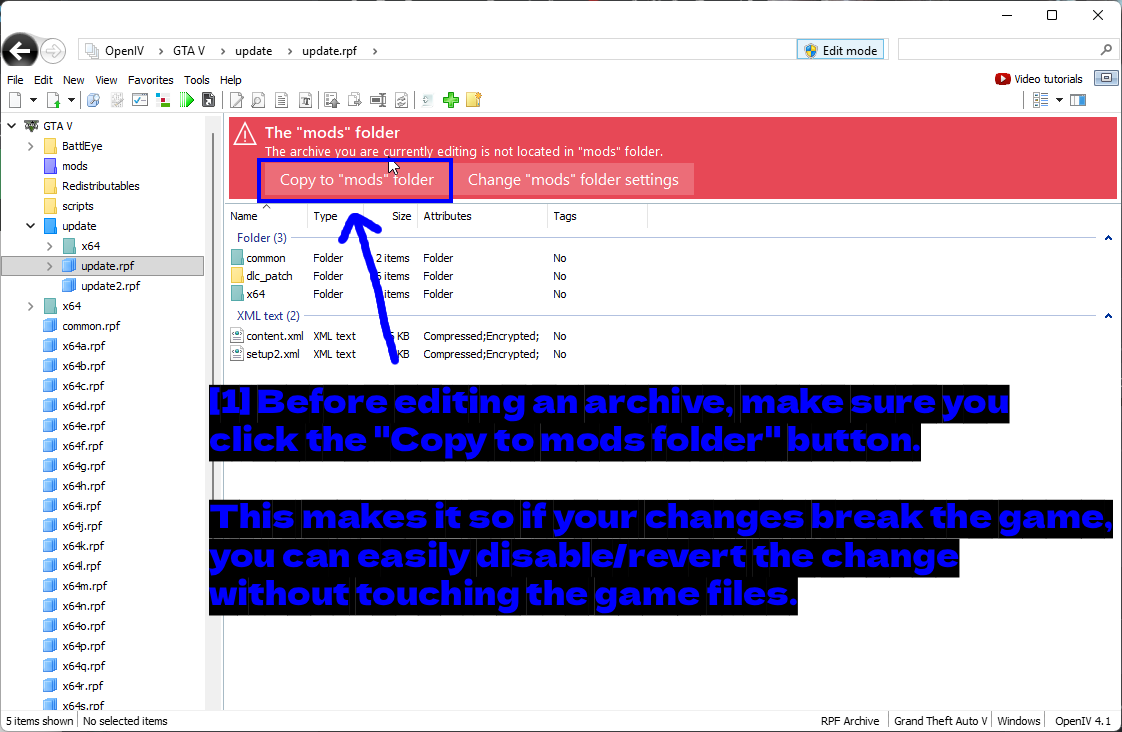Open breadcrumb chevron after update.rpf
Viewport: 1122px width, 732px height.
point(375,51)
